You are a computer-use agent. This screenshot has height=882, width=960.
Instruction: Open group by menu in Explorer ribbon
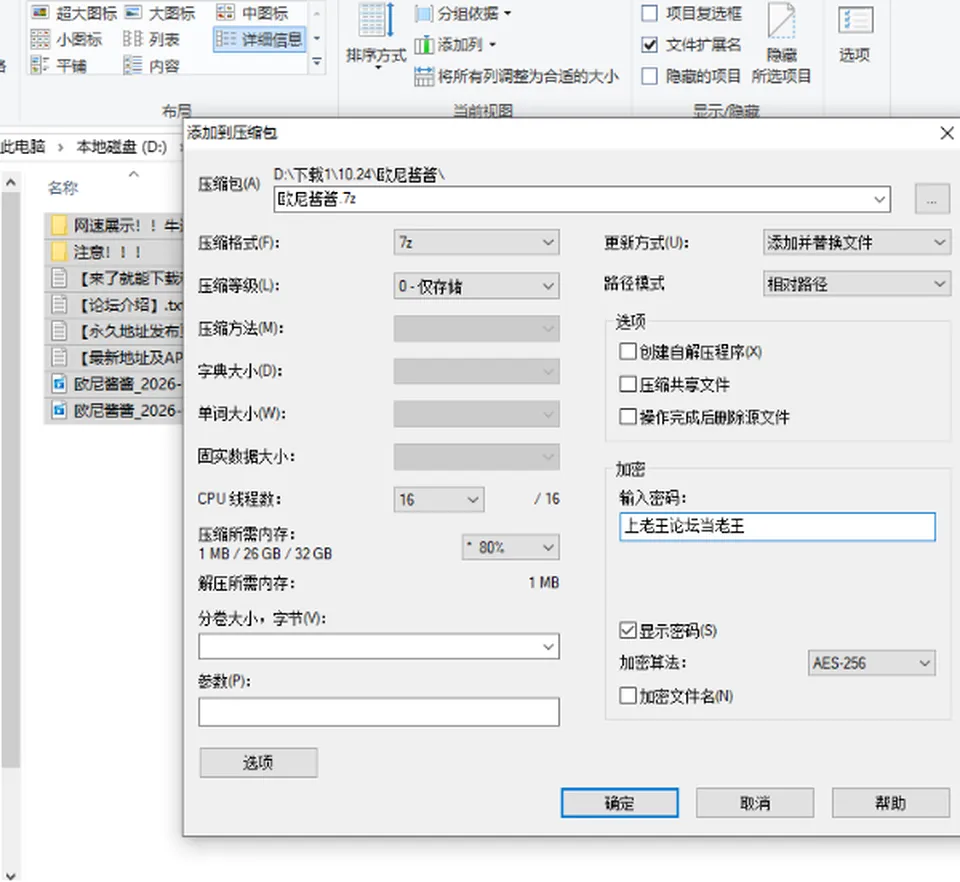tap(463, 13)
